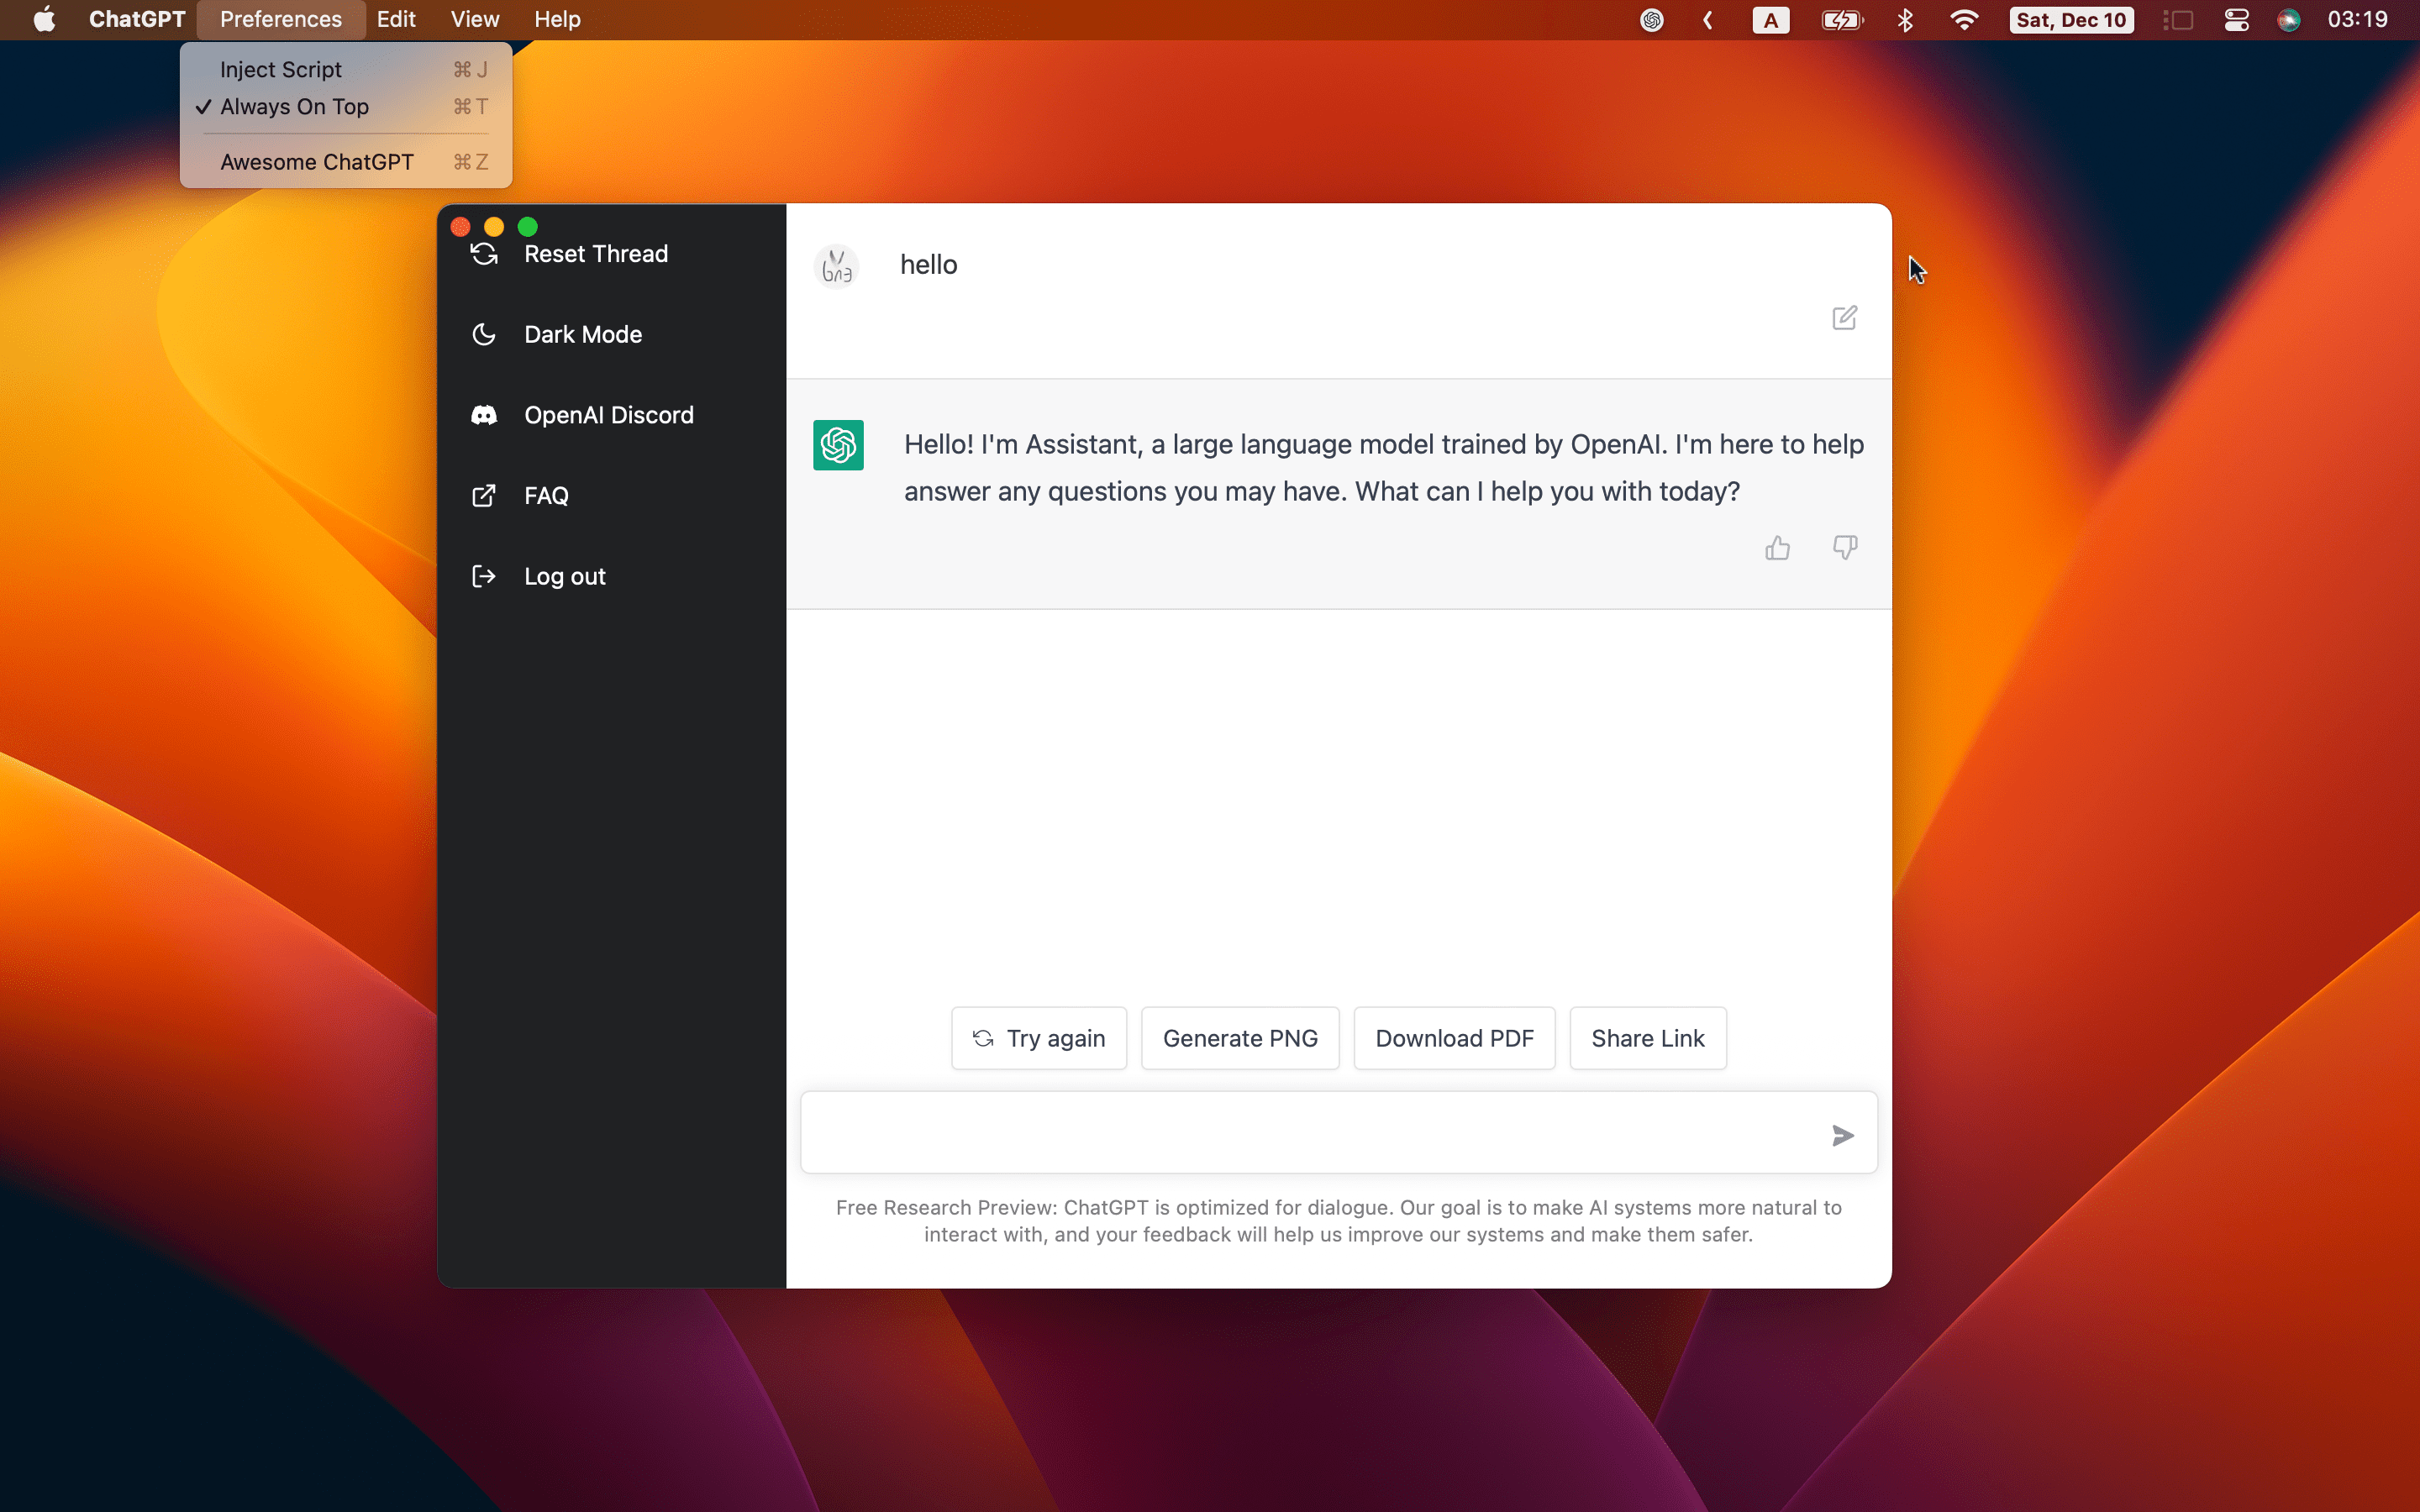The image size is (2420, 1512).
Task: Open Control Center from menu bar
Action: click(x=2236, y=20)
